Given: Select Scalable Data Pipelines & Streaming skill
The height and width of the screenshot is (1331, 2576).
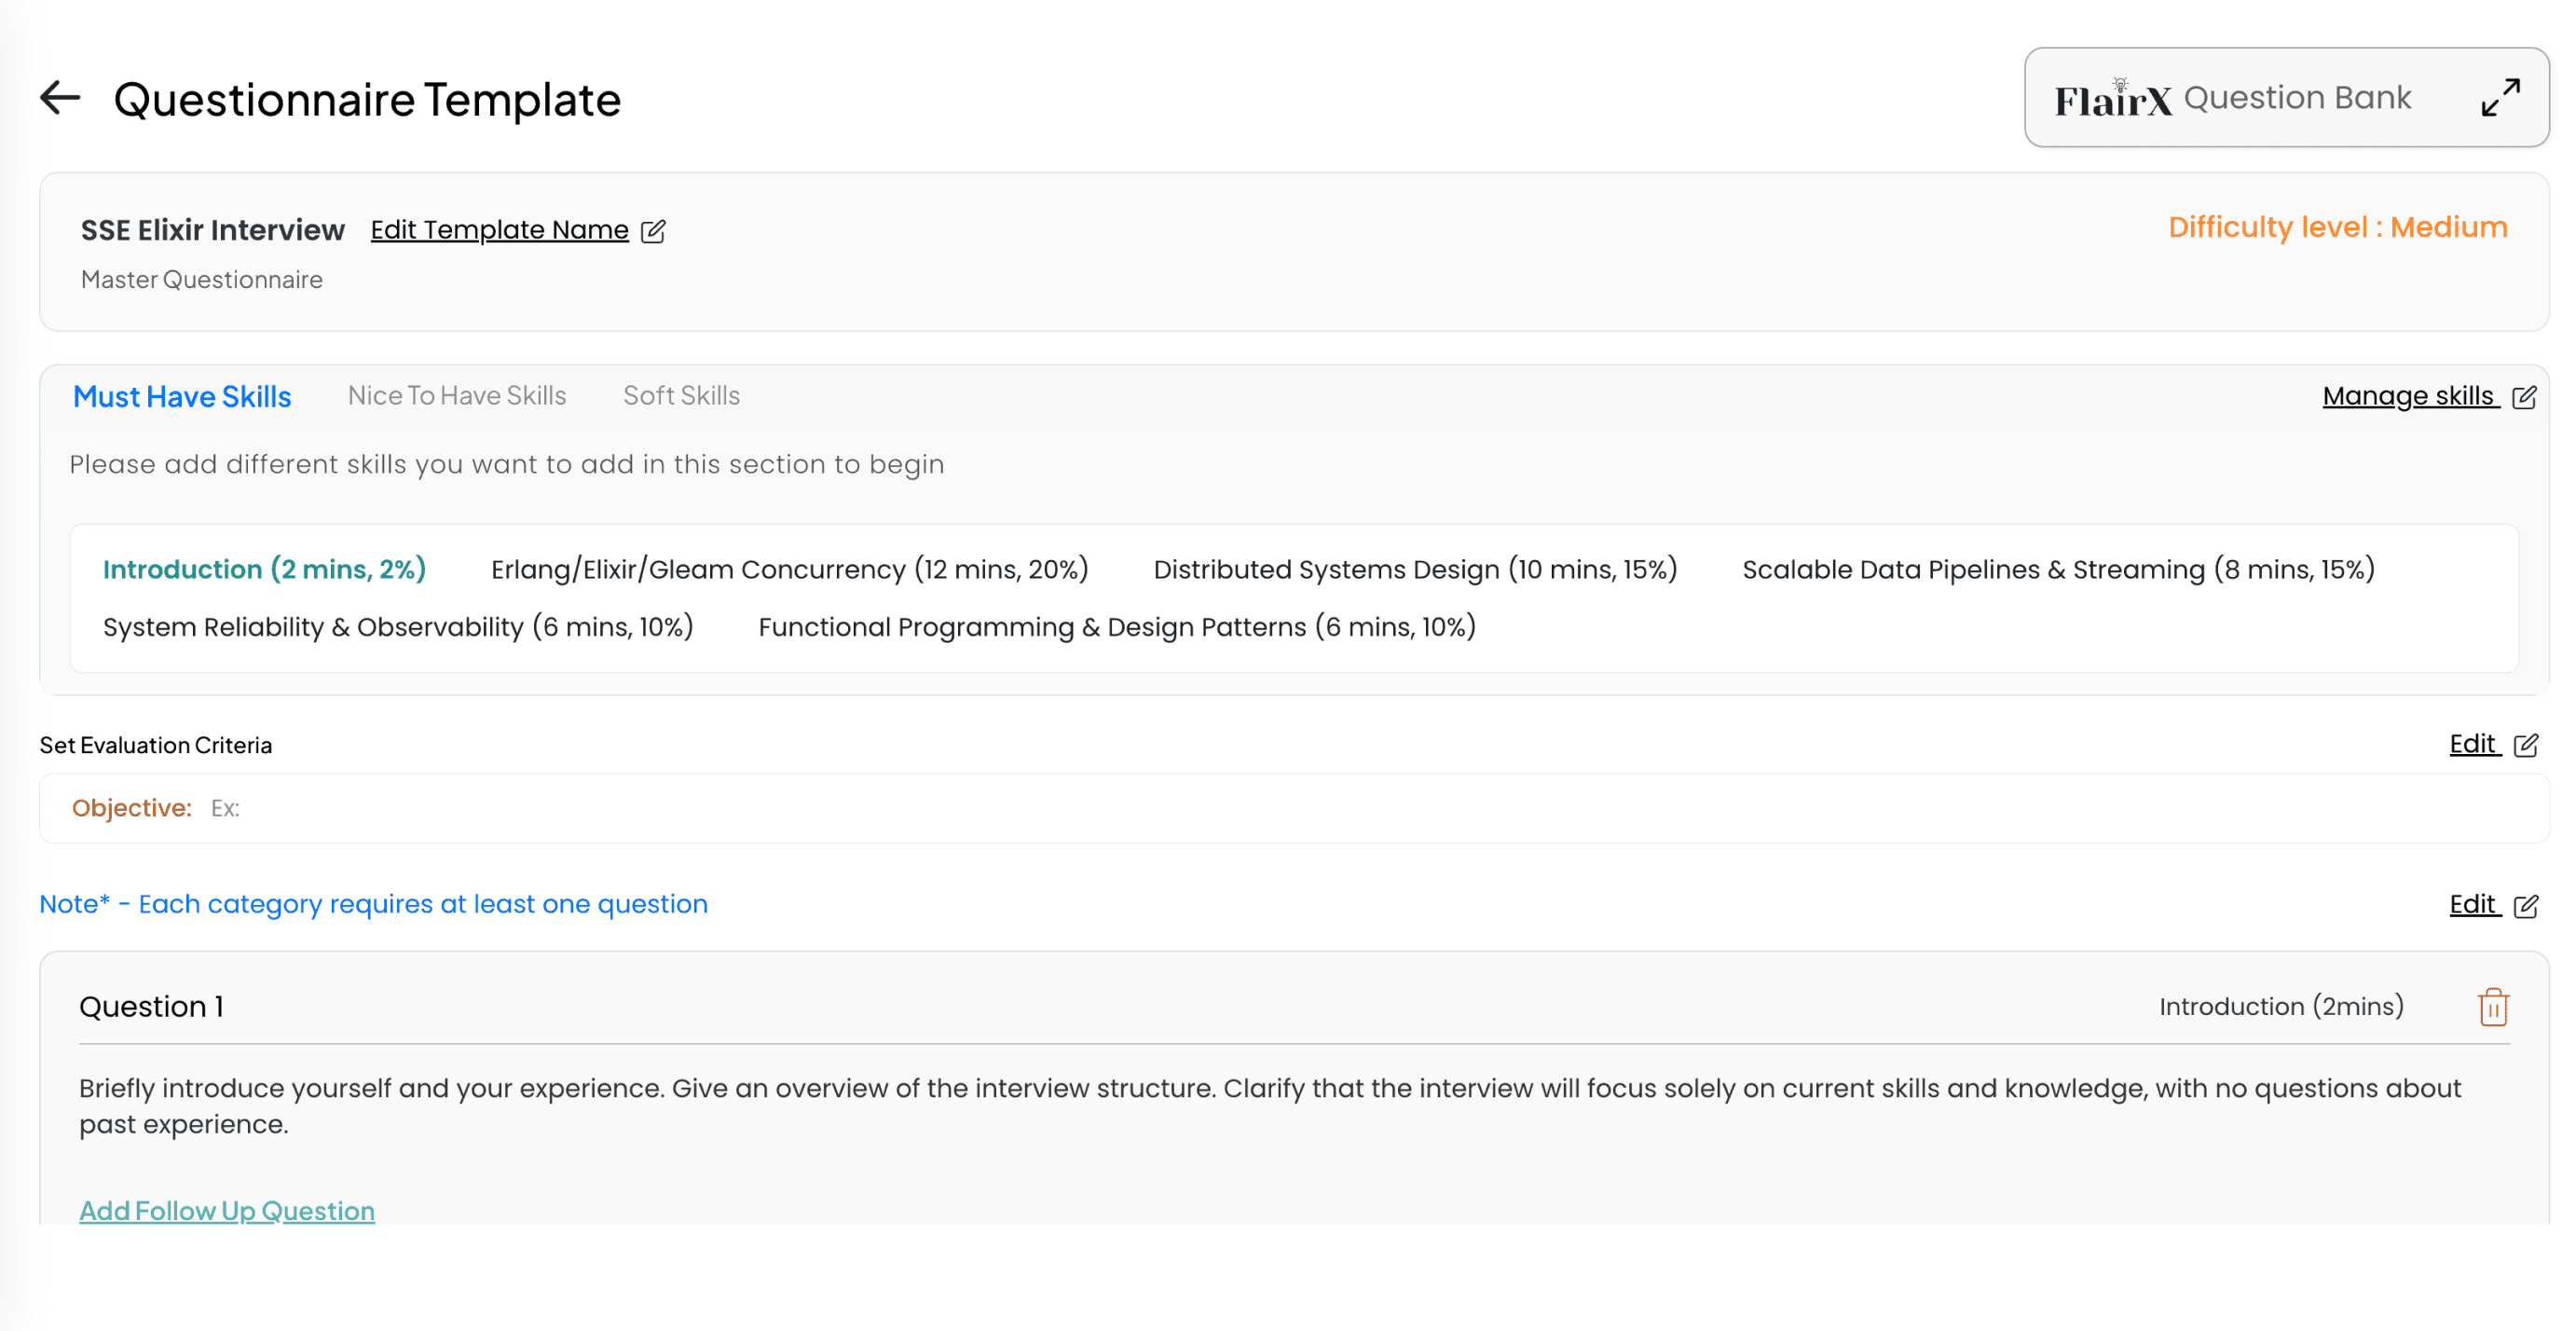Looking at the screenshot, I should pos(2058,569).
